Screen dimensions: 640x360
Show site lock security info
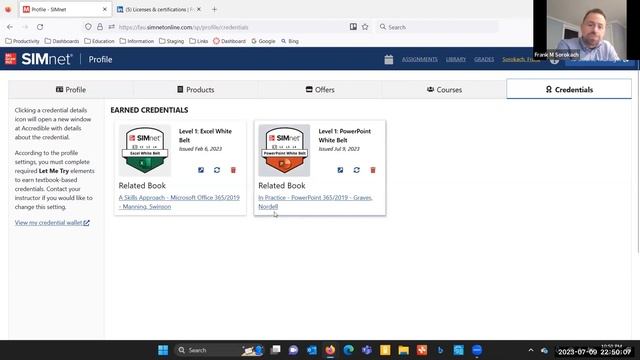100,27
